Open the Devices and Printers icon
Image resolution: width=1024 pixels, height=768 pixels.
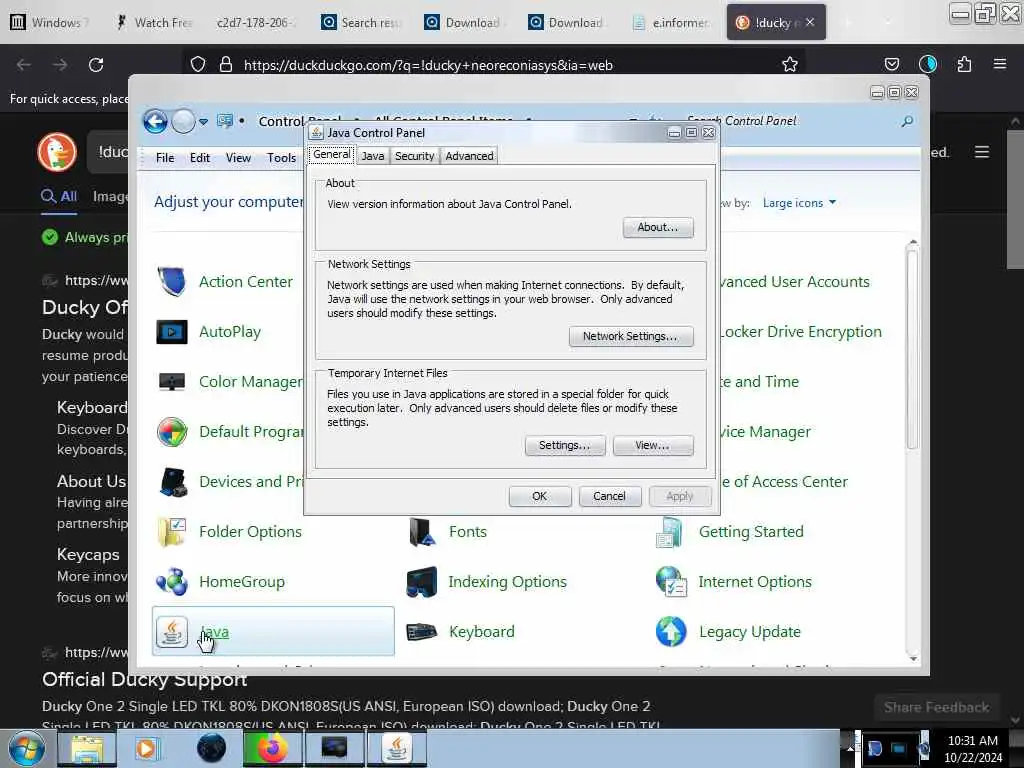pos(173,482)
